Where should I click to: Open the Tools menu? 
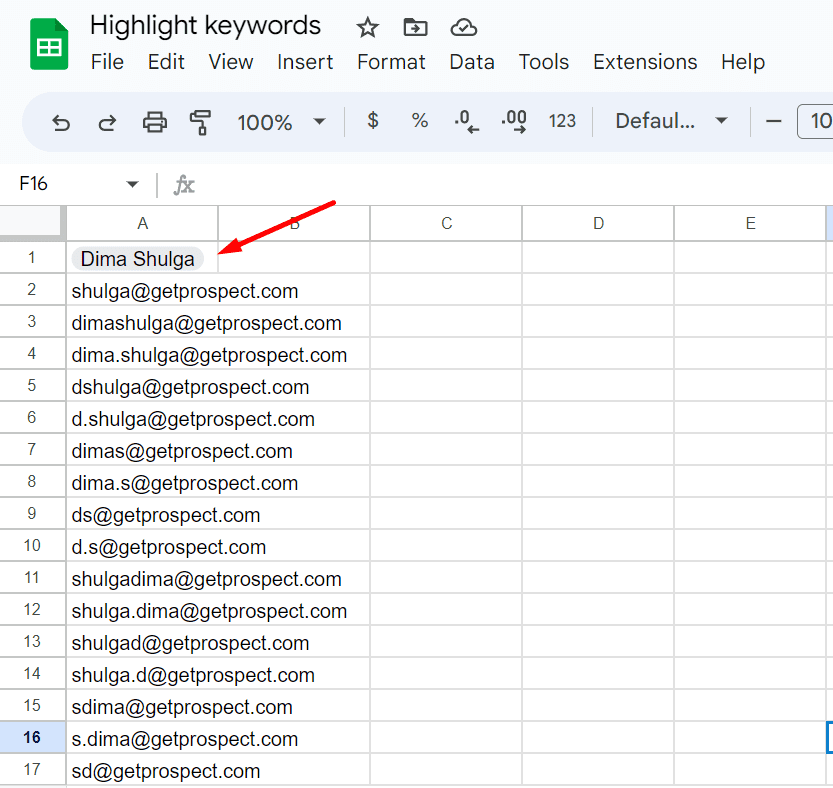(x=543, y=62)
